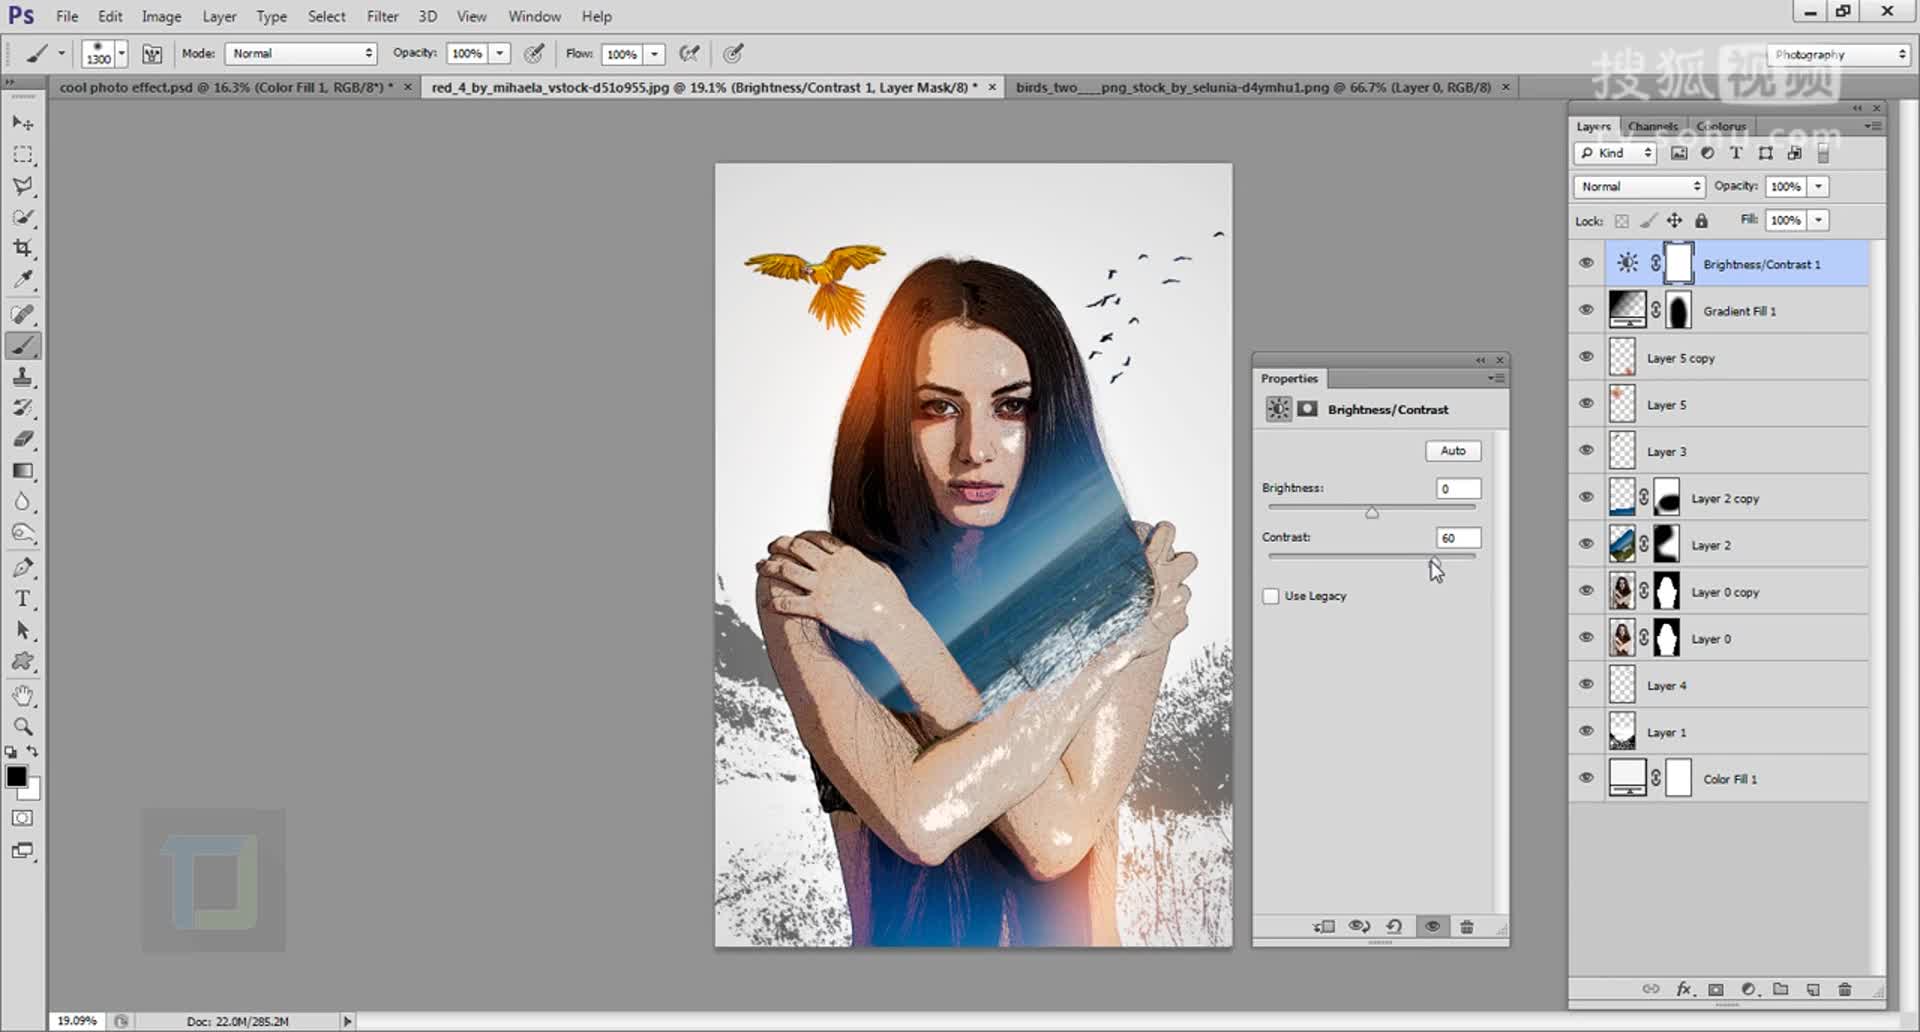Select the Hand tool

pos(22,695)
